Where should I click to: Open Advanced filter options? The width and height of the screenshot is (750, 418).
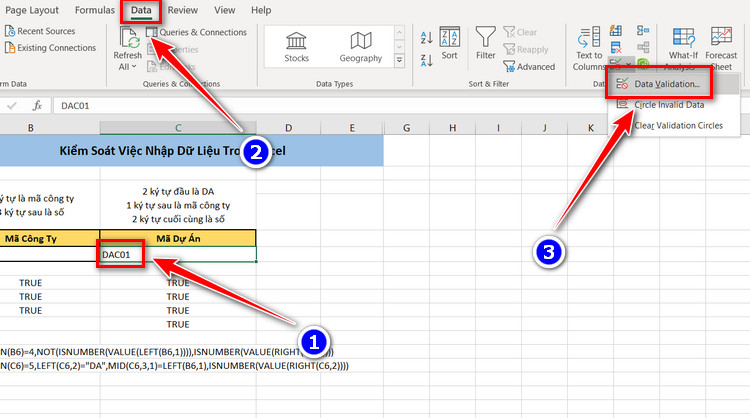pyautogui.click(x=529, y=66)
